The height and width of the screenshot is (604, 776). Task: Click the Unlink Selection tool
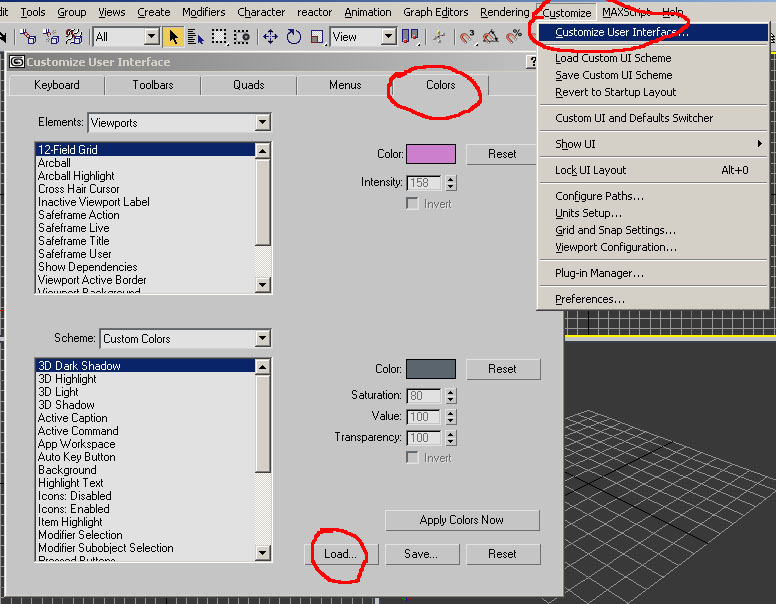pos(51,37)
